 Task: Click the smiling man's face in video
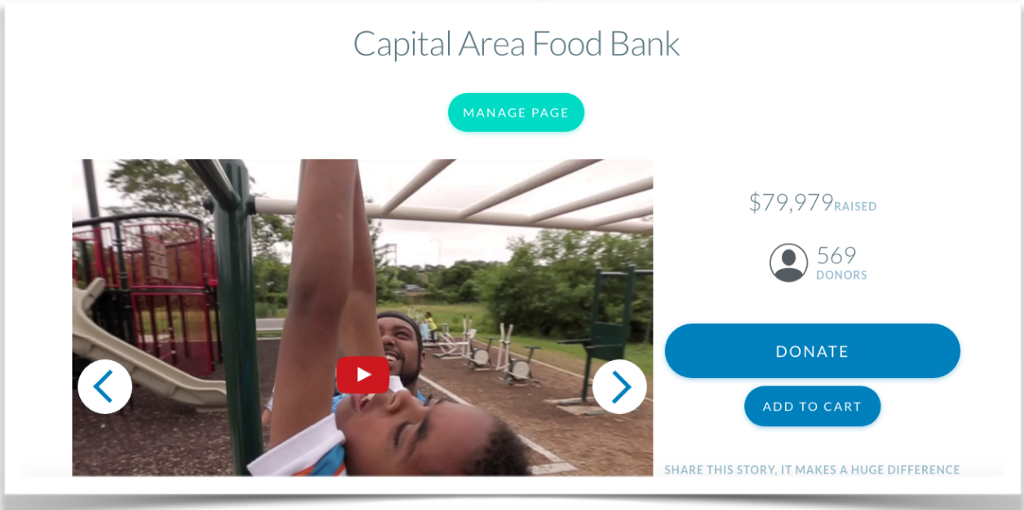(402, 349)
